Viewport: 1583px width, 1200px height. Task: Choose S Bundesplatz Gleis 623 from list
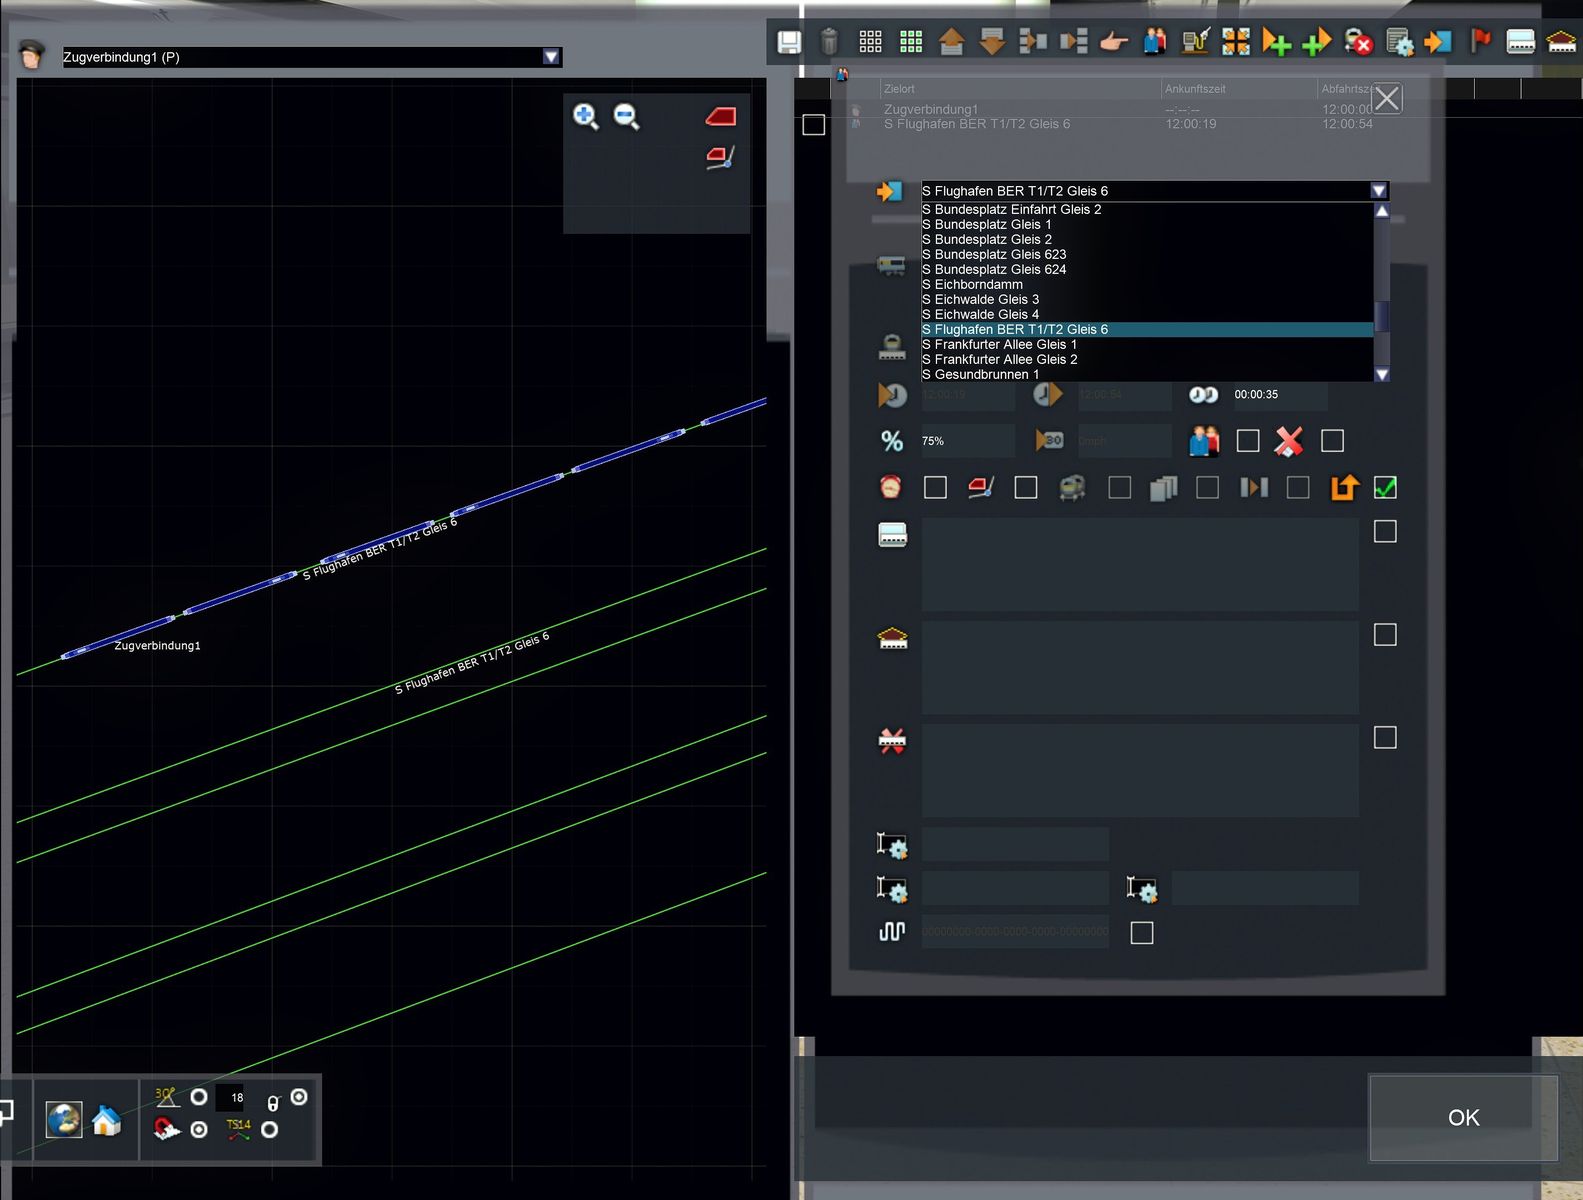(x=994, y=254)
